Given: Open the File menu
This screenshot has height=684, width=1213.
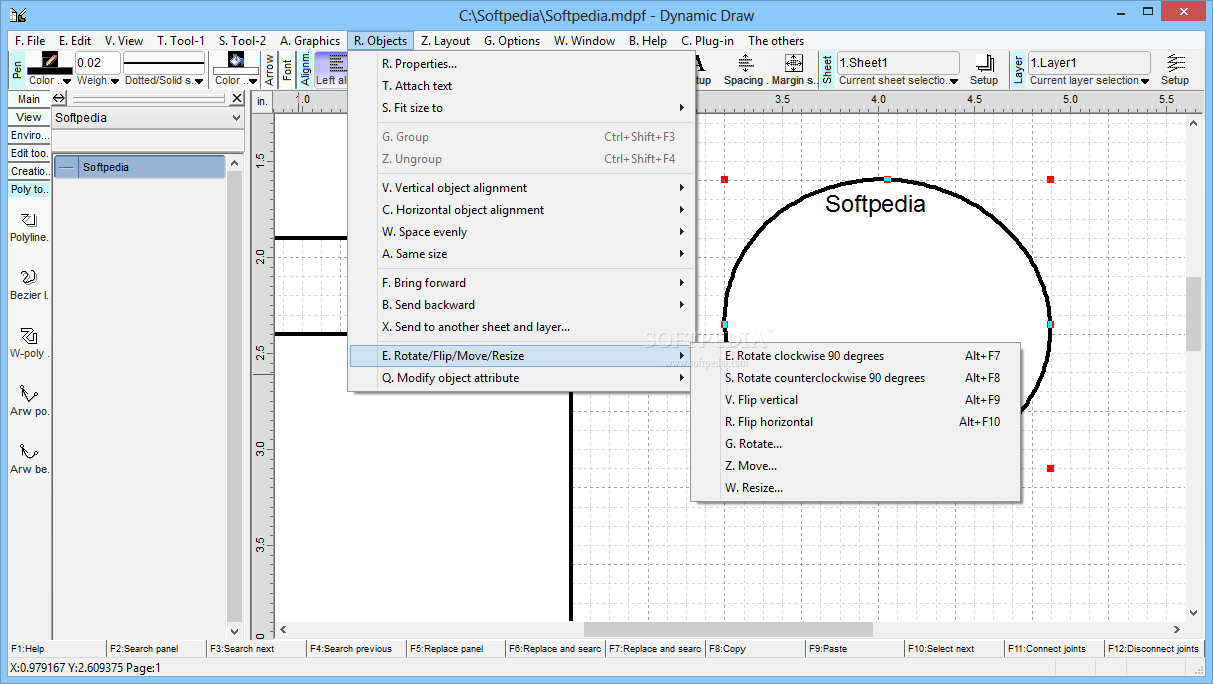Looking at the screenshot, I should pos(30,41).
